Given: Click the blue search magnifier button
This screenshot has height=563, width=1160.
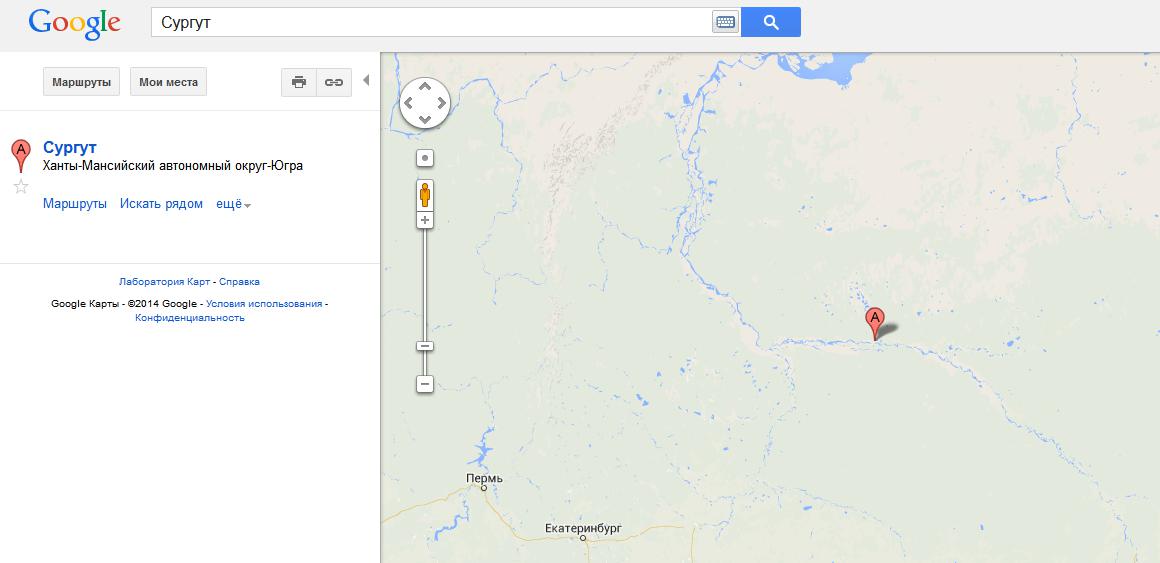Looking at the screenshot, I should (770, 22).
